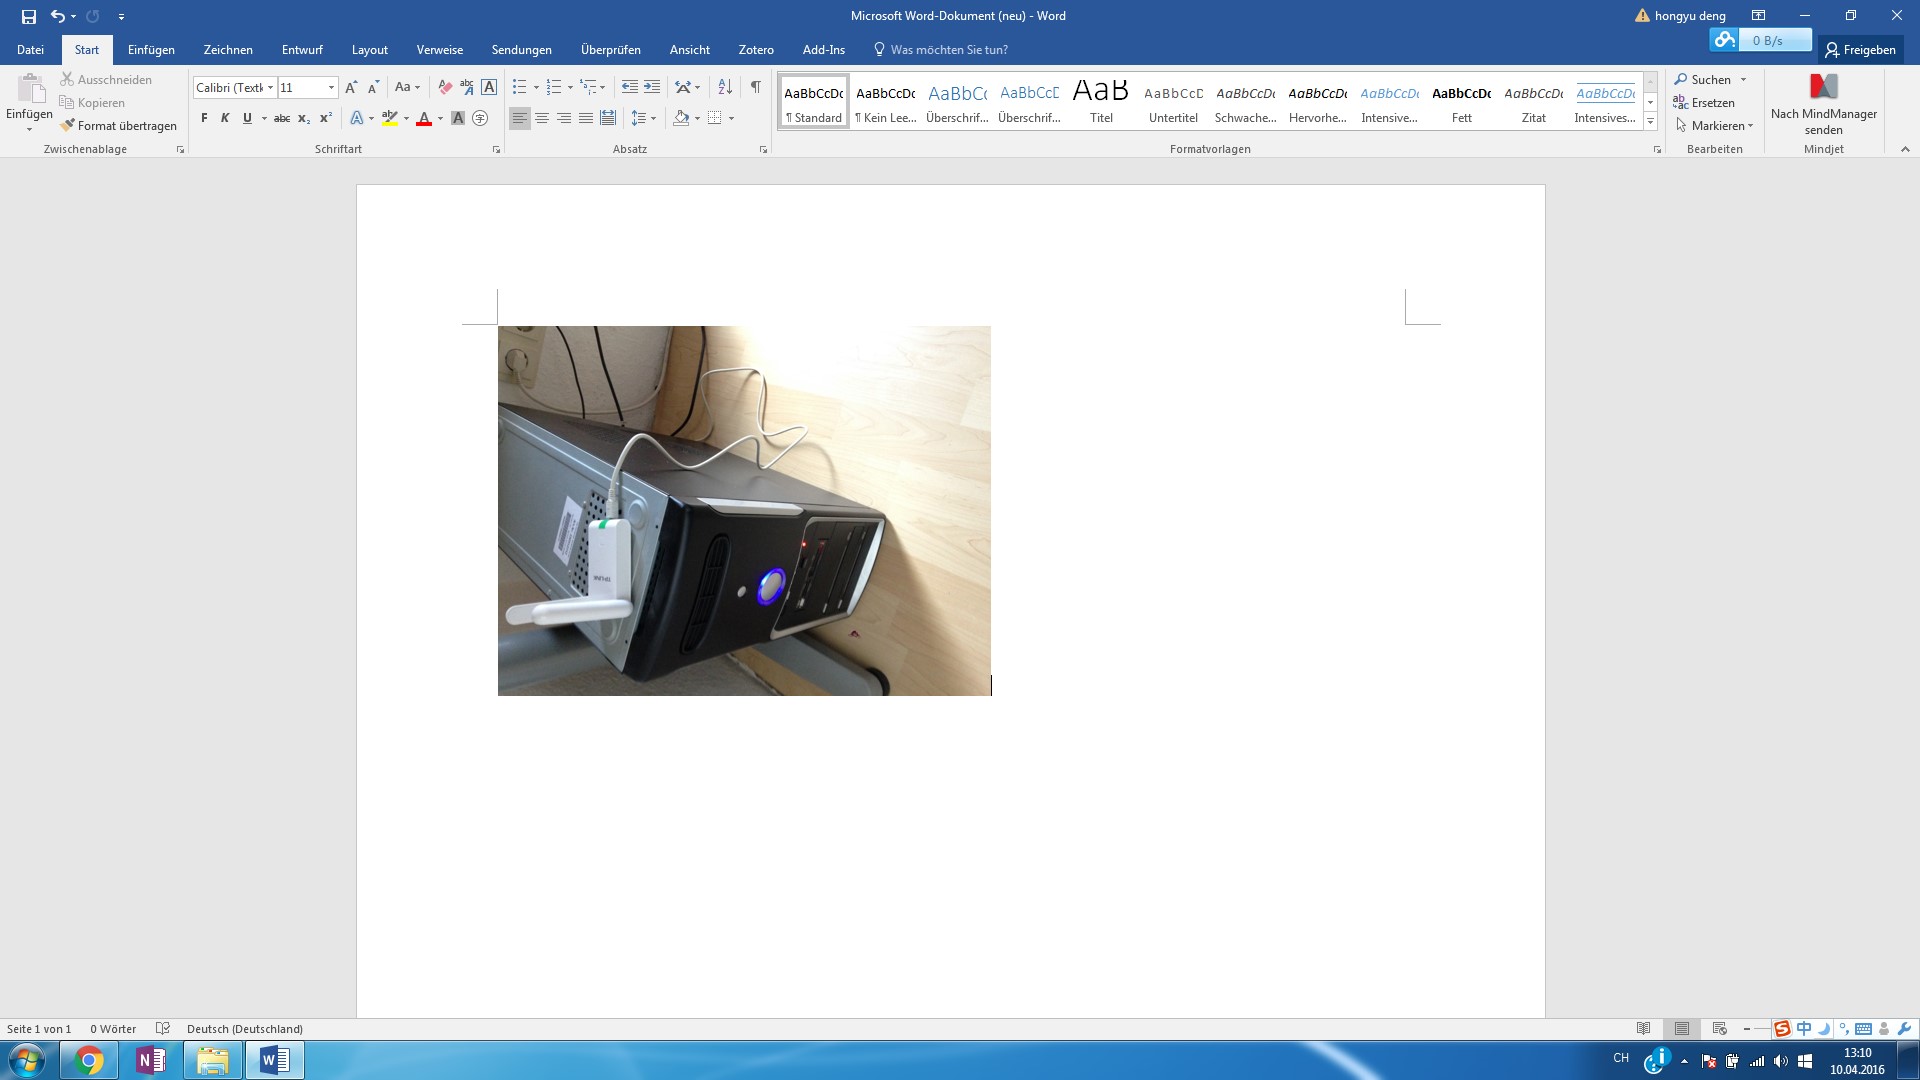Image resolution: width=1920 pixels, height=1080 pixels.
Task: Increase the paragraph indent
Action: tap(652, 88)
